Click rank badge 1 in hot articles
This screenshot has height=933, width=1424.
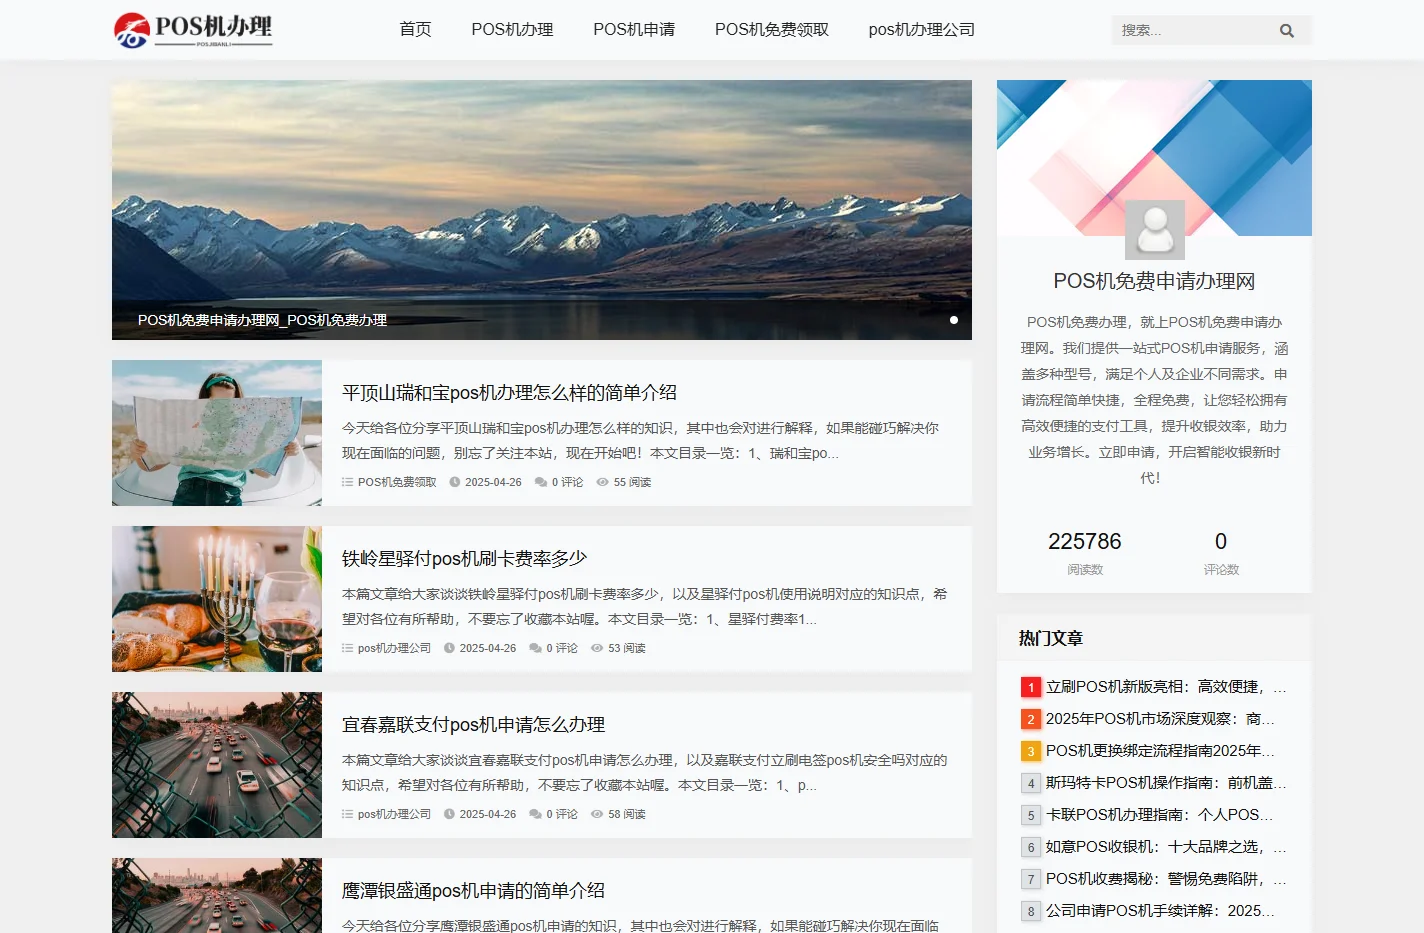1031,687
